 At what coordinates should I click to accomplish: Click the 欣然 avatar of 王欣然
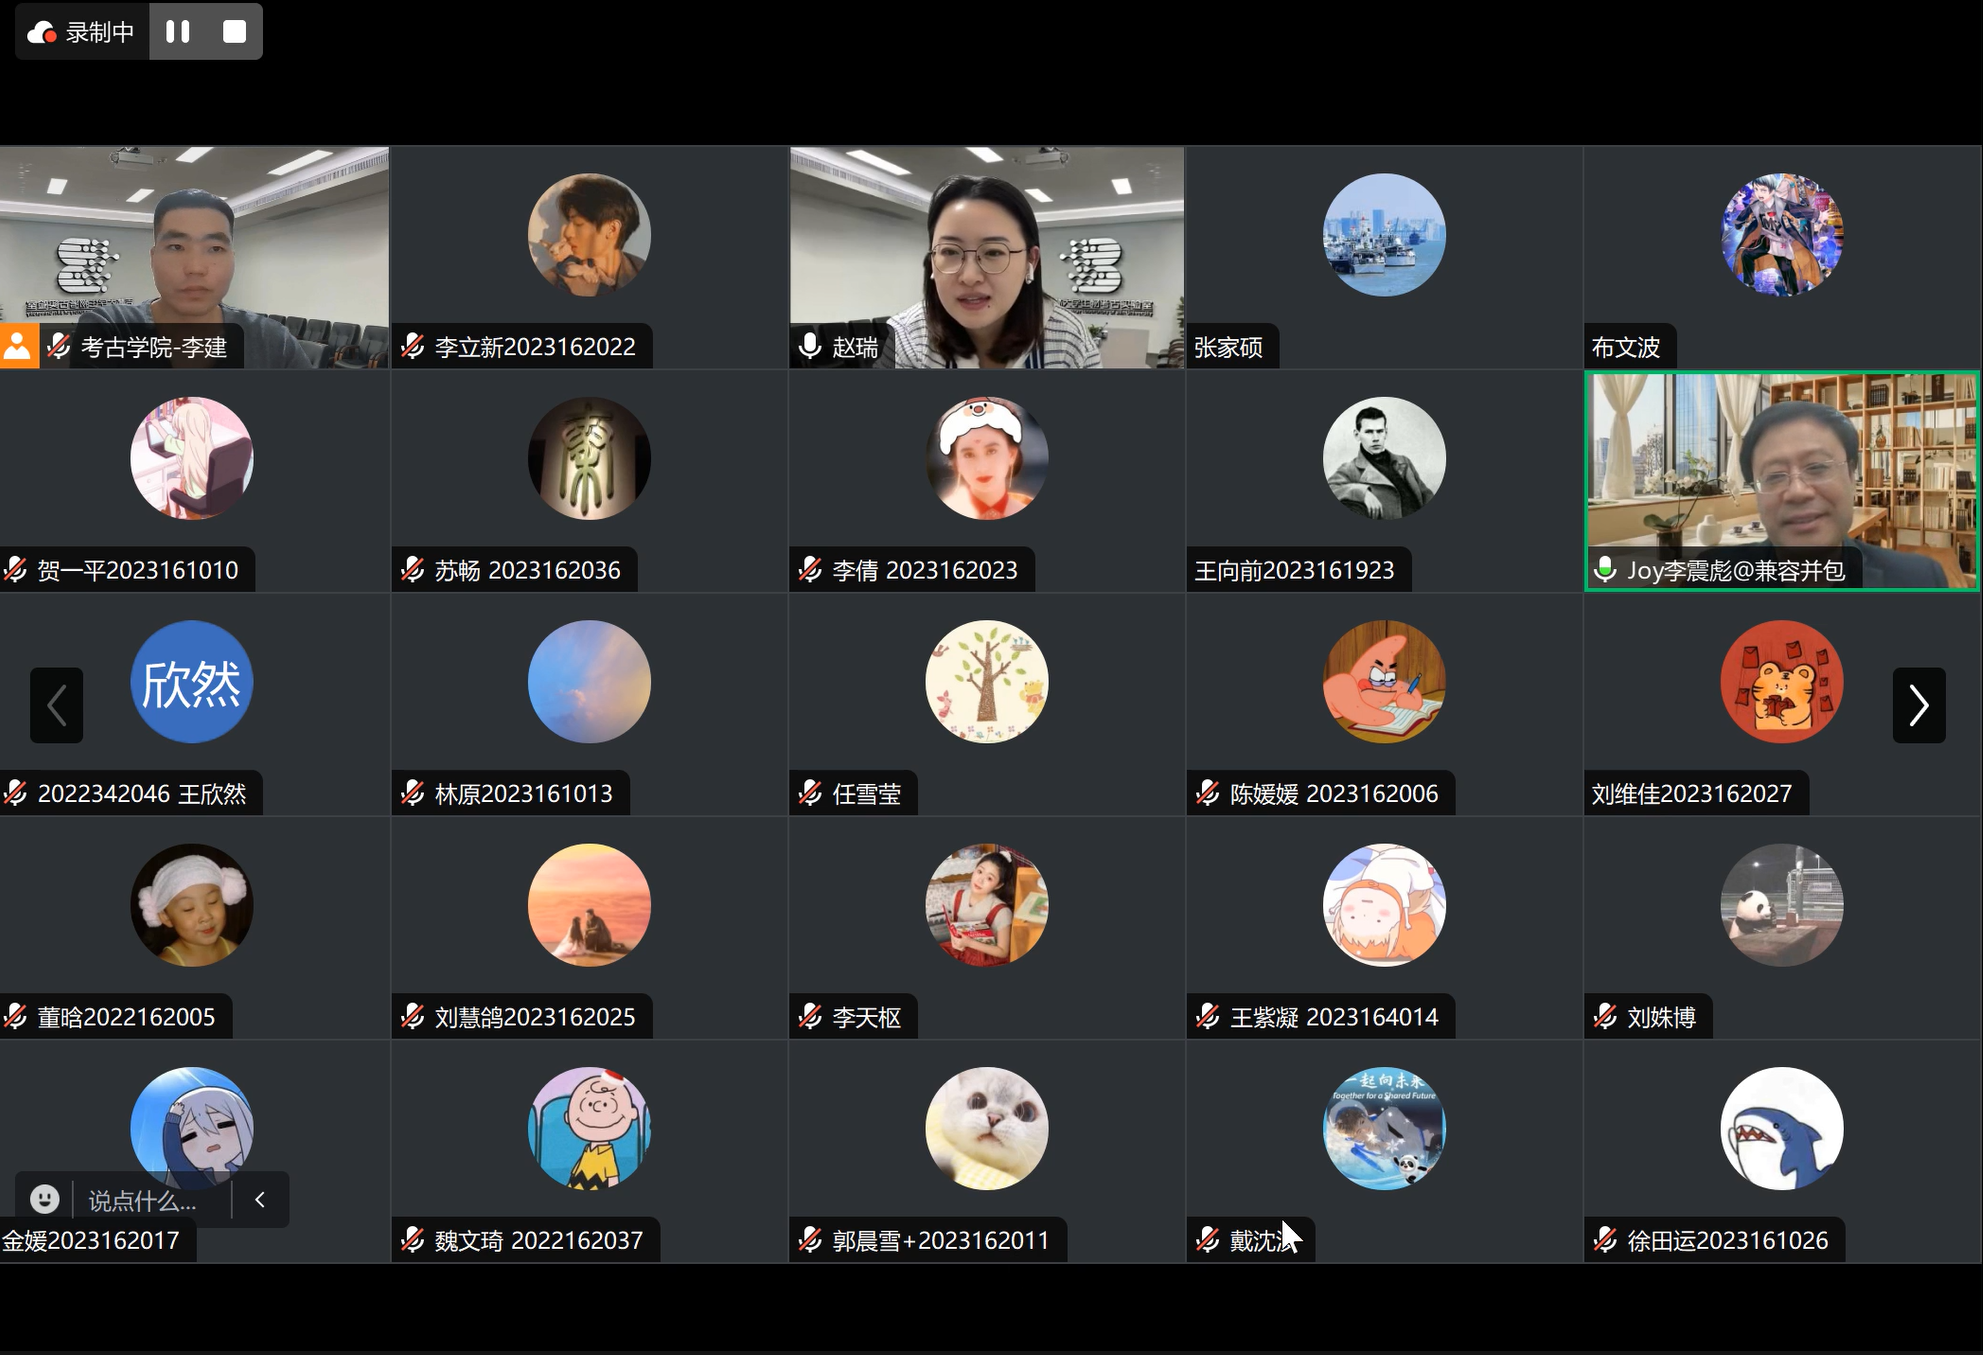tap(191, 682)
